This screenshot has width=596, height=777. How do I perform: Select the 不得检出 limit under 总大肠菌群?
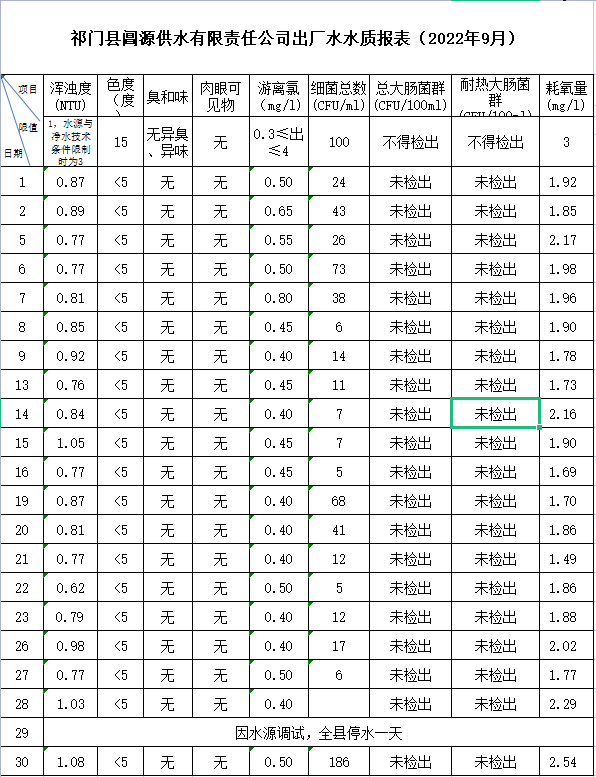[410, 142]
